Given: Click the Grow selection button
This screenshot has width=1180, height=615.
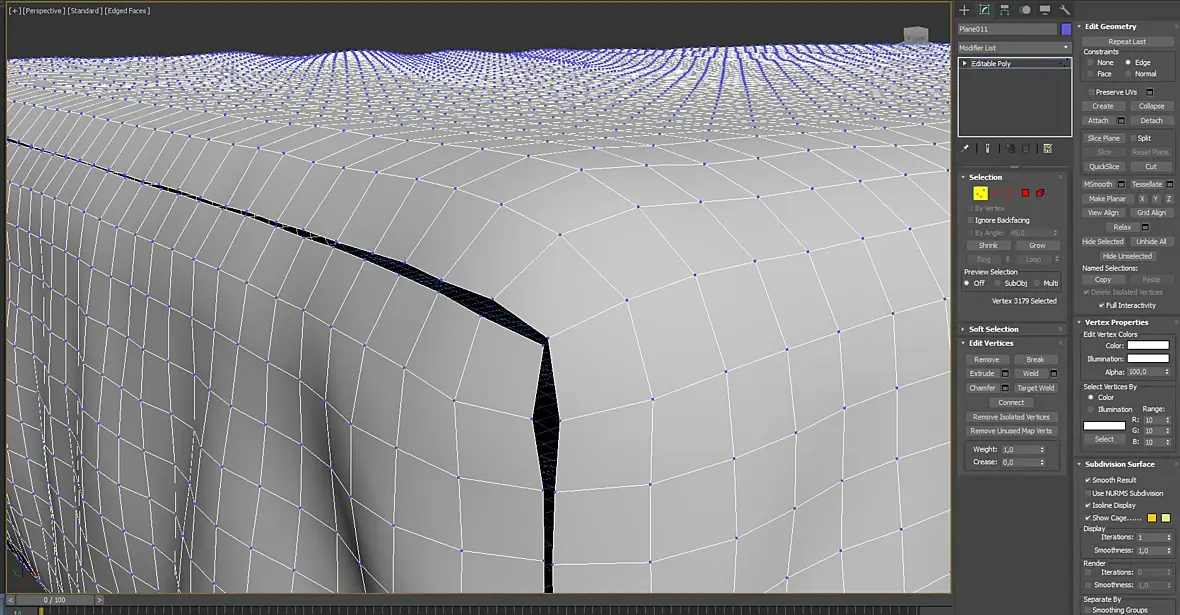Looking at the screenshot, I should pos(1037,245).
